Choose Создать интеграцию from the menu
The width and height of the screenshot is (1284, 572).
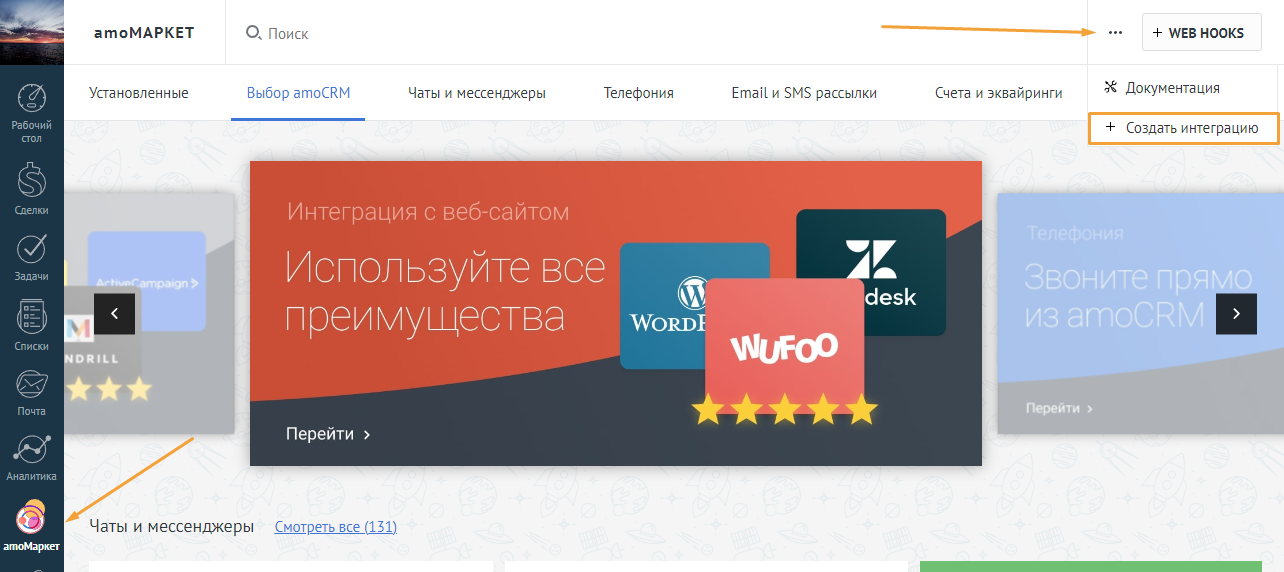(x=1184, y=128)
